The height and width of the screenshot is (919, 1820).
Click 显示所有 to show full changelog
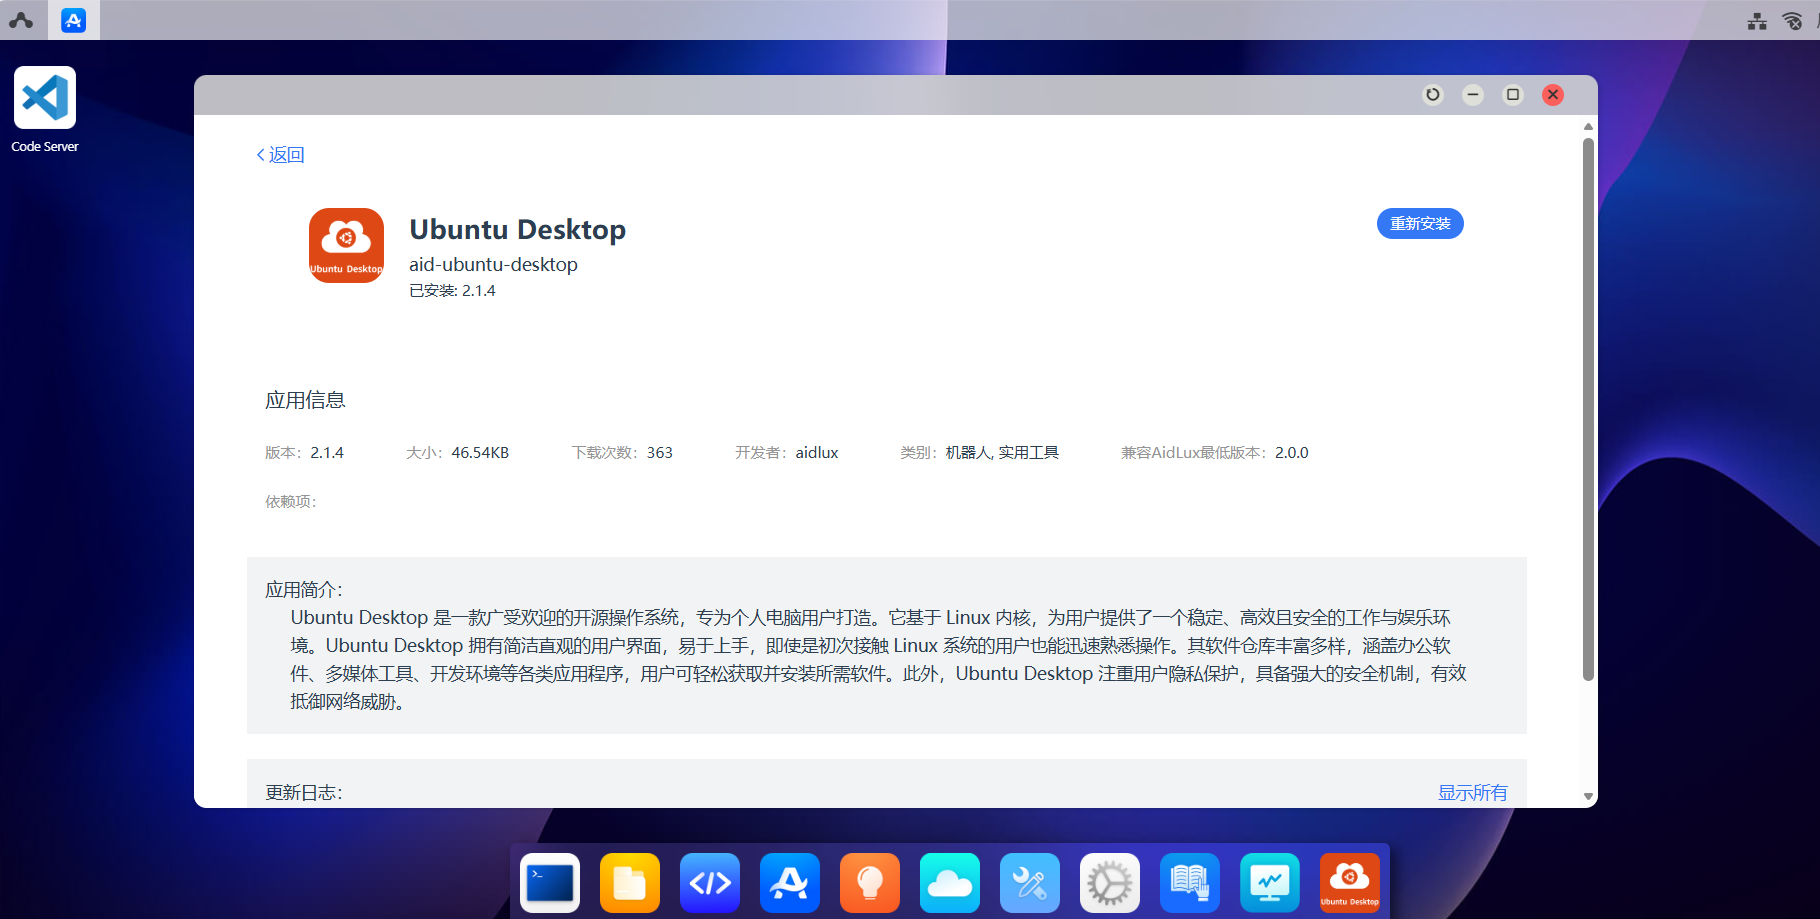pos(1472,792)
